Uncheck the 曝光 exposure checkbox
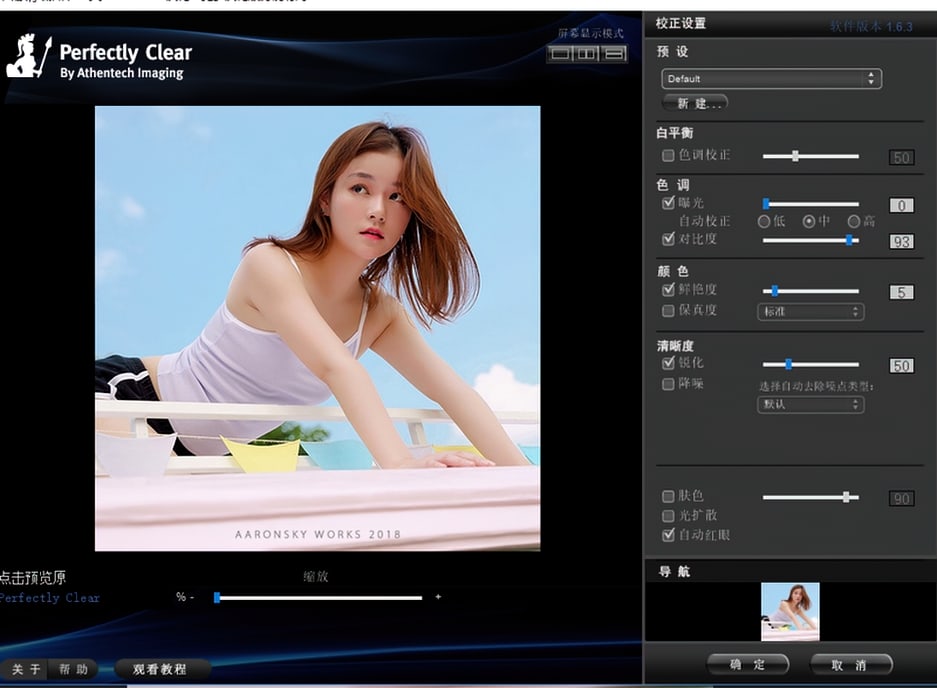 tap(668, 203)
